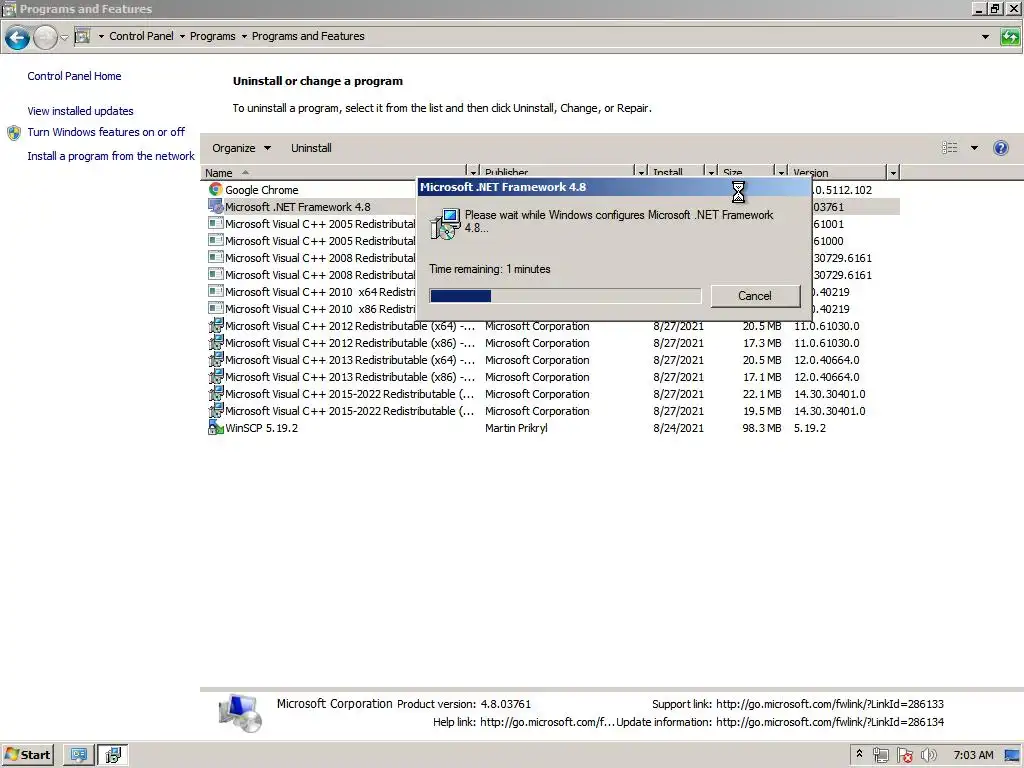Show hidden tray icons arrow

(859, 754)
